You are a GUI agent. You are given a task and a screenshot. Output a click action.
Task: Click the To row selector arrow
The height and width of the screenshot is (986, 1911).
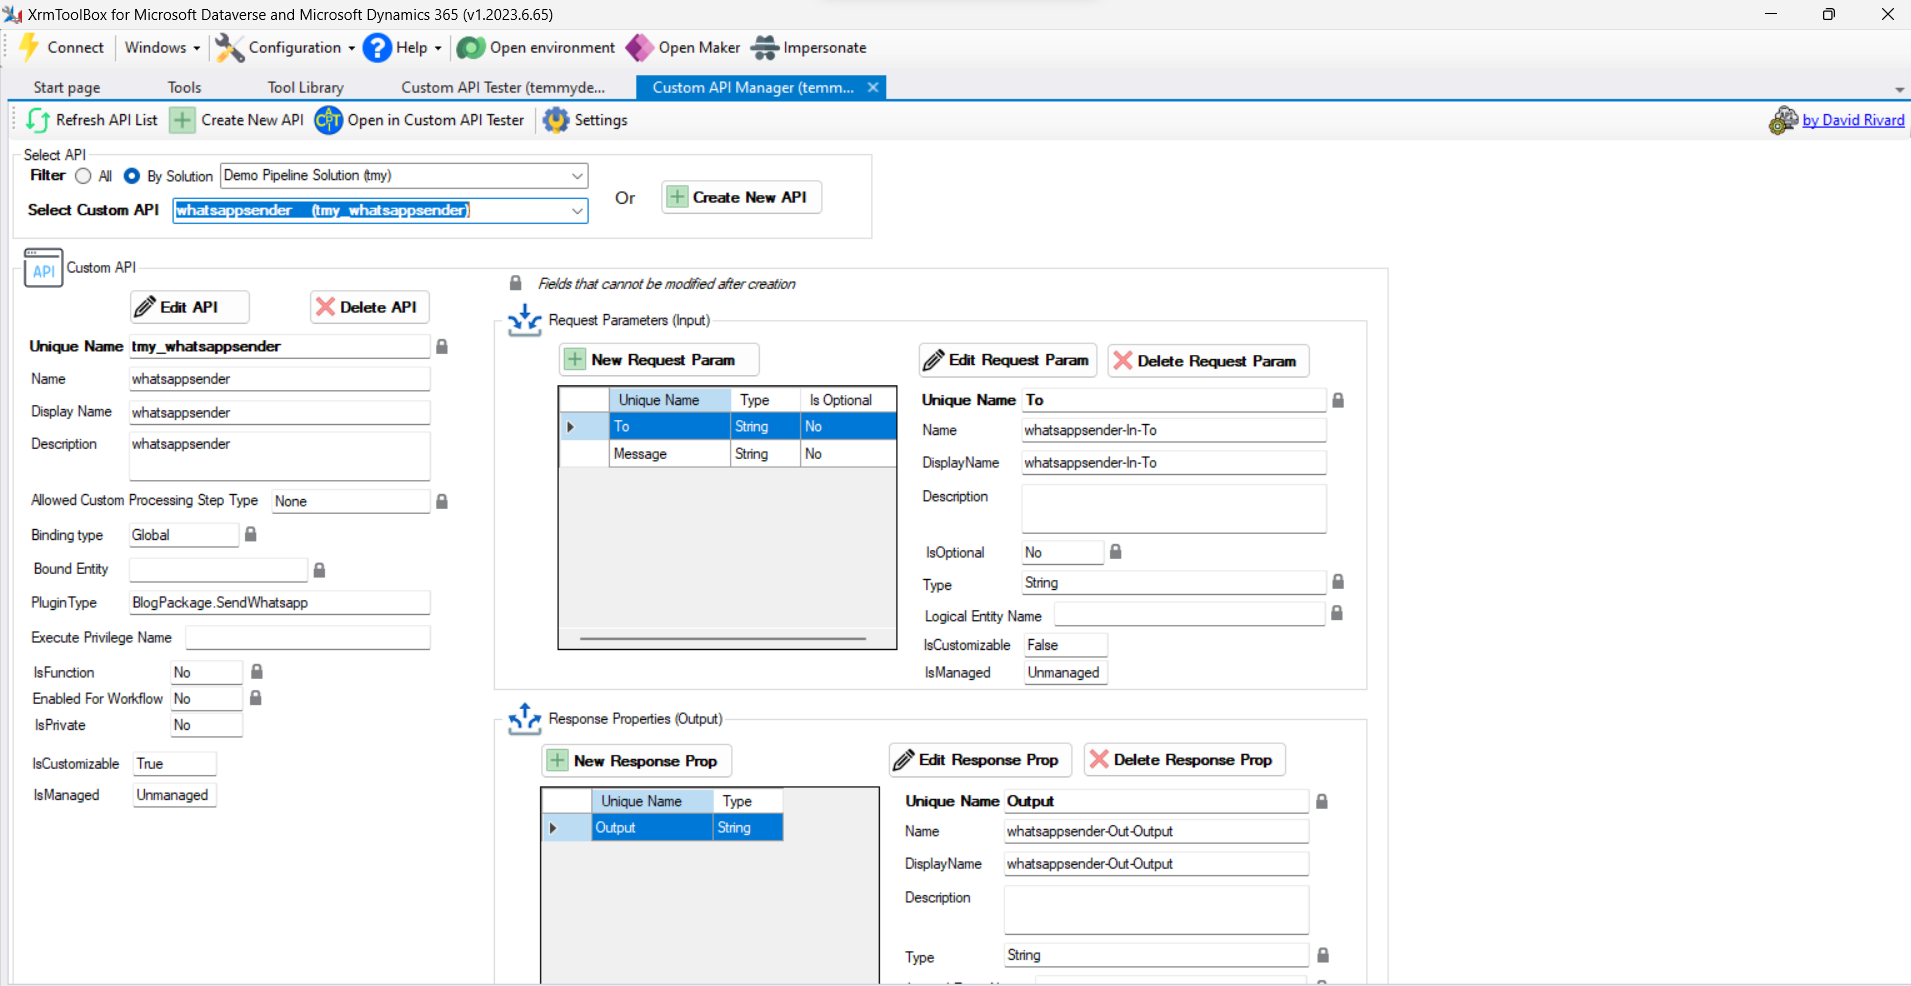[x=571, y=427]
